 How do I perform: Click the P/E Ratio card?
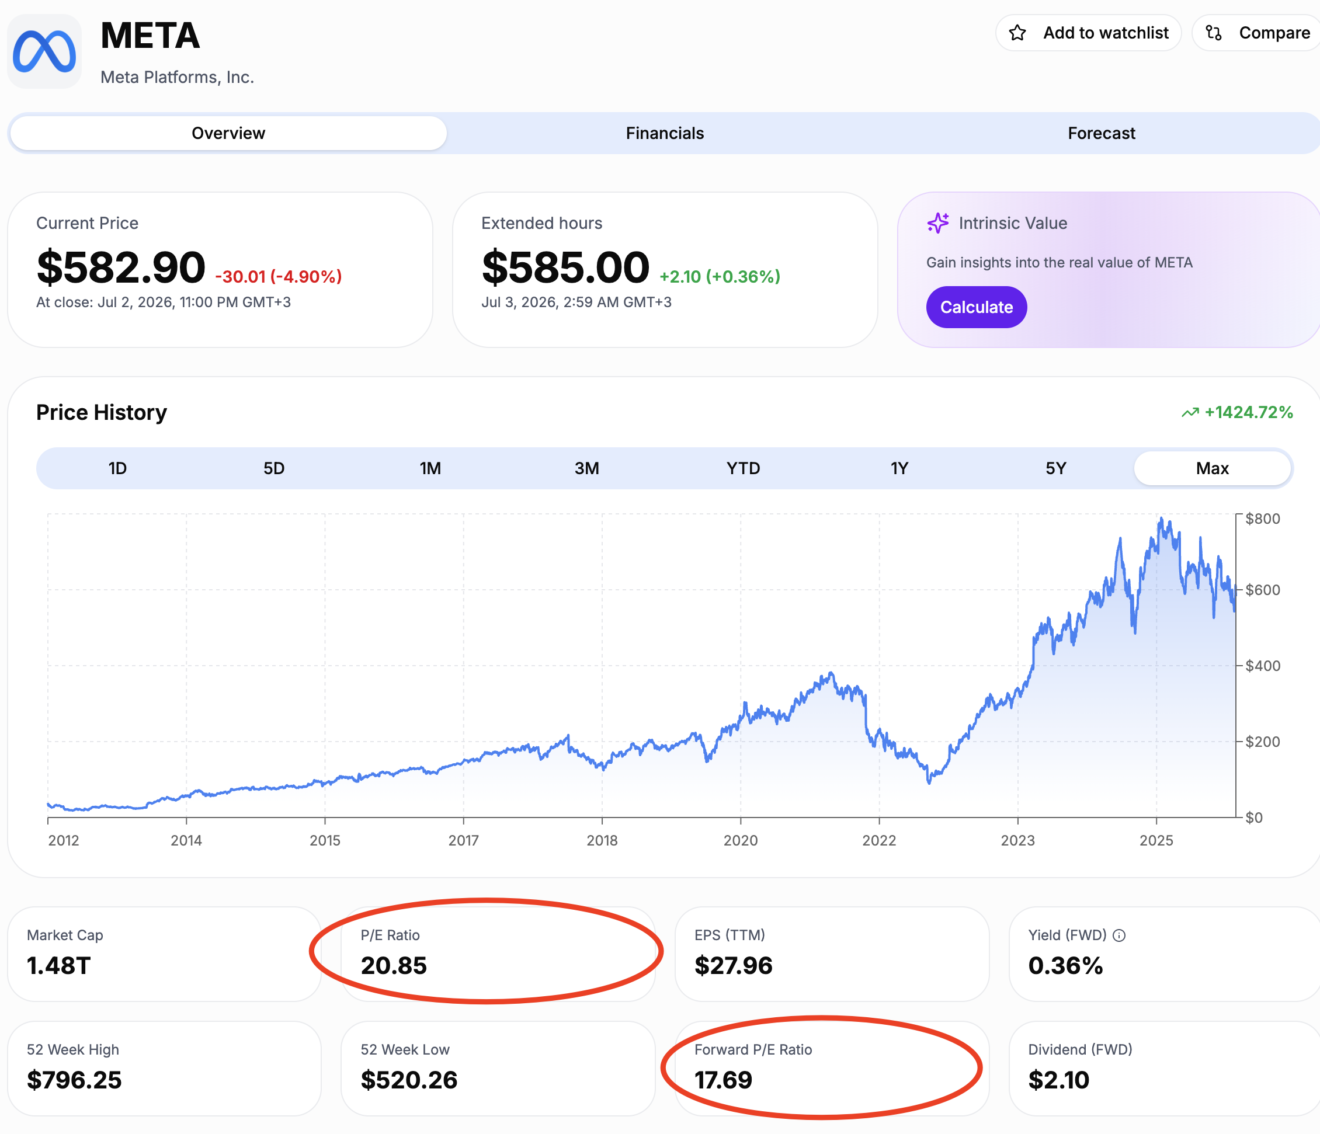497,954
